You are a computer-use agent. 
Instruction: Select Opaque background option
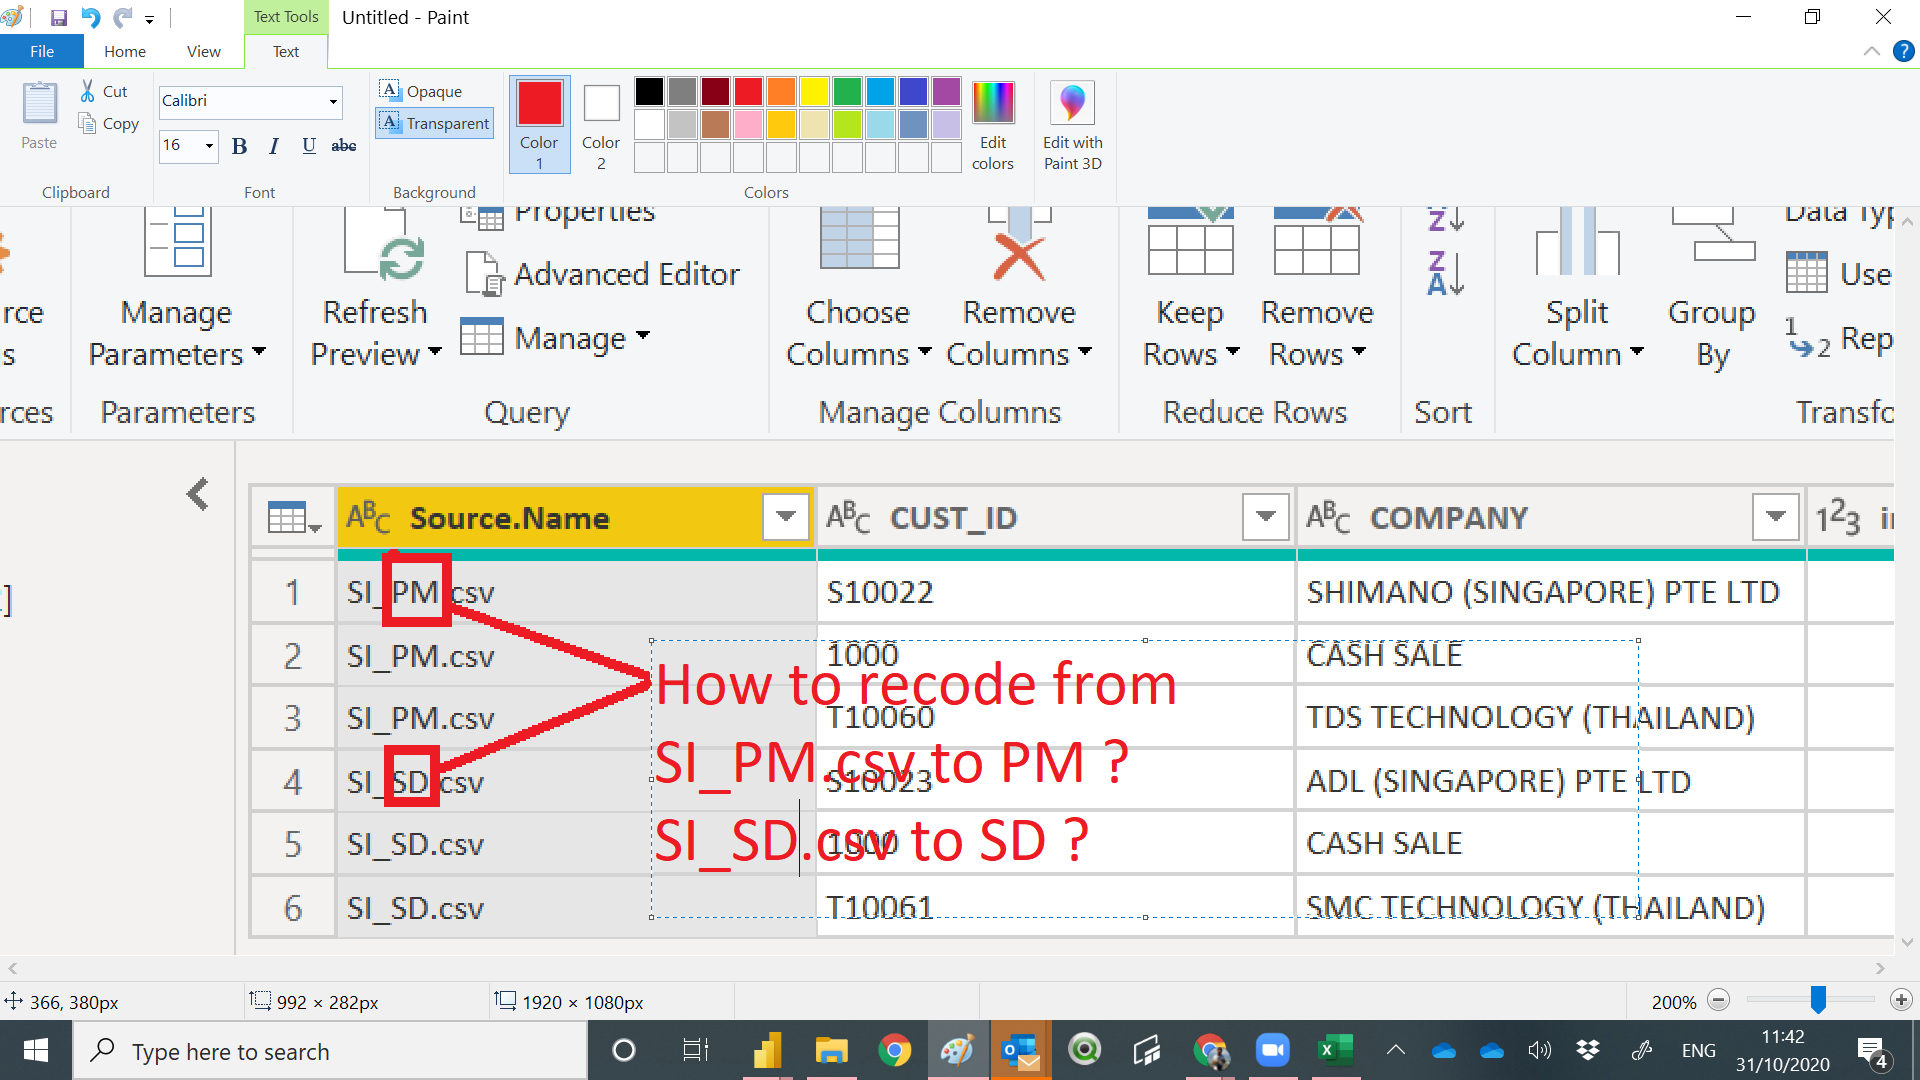click(x=421, y=91)
